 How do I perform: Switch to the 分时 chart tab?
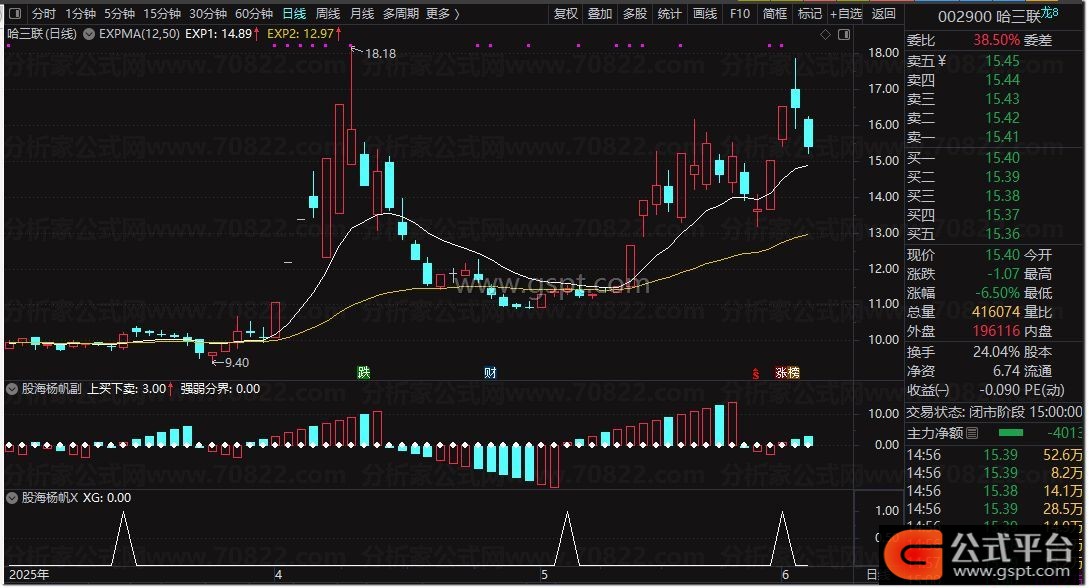[44, 14]
